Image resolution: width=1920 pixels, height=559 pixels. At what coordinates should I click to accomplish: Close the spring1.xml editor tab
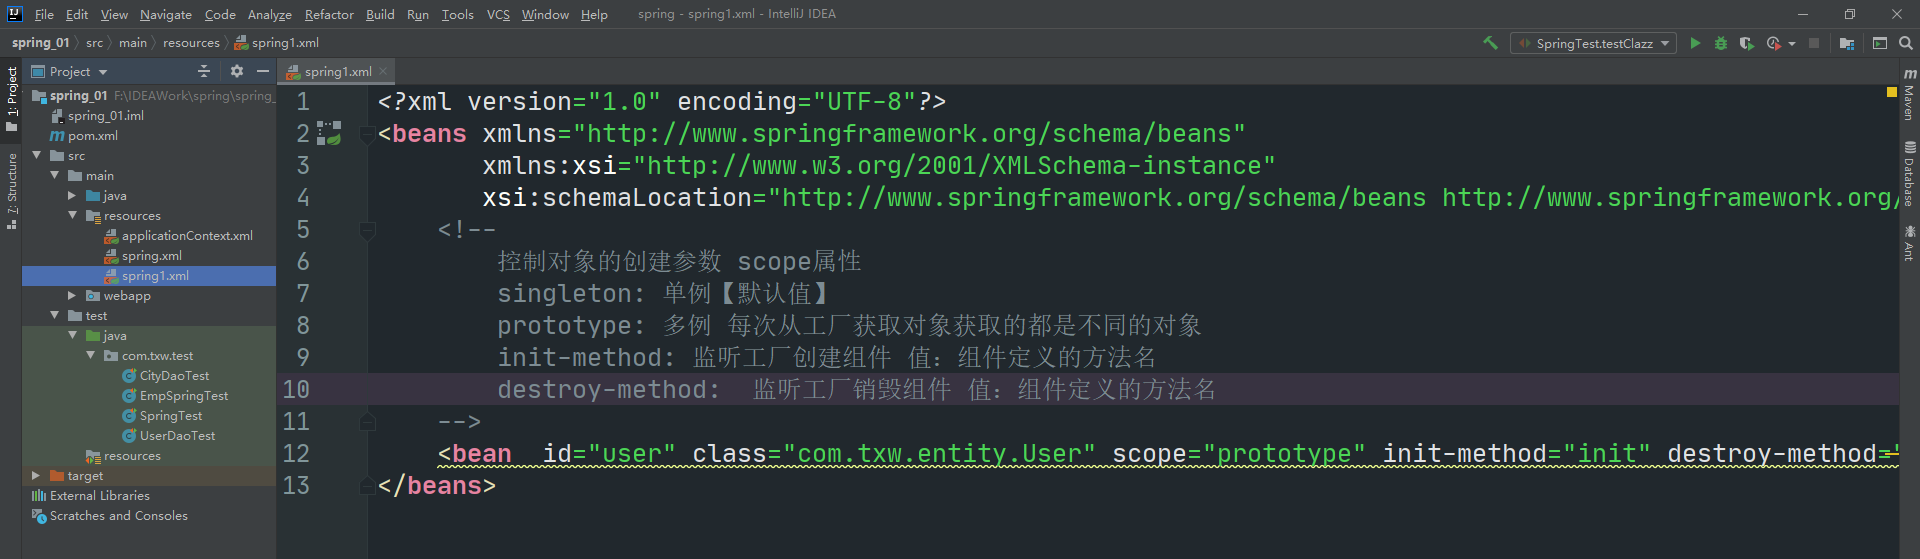pyautogui.click(x=383, y=71)
